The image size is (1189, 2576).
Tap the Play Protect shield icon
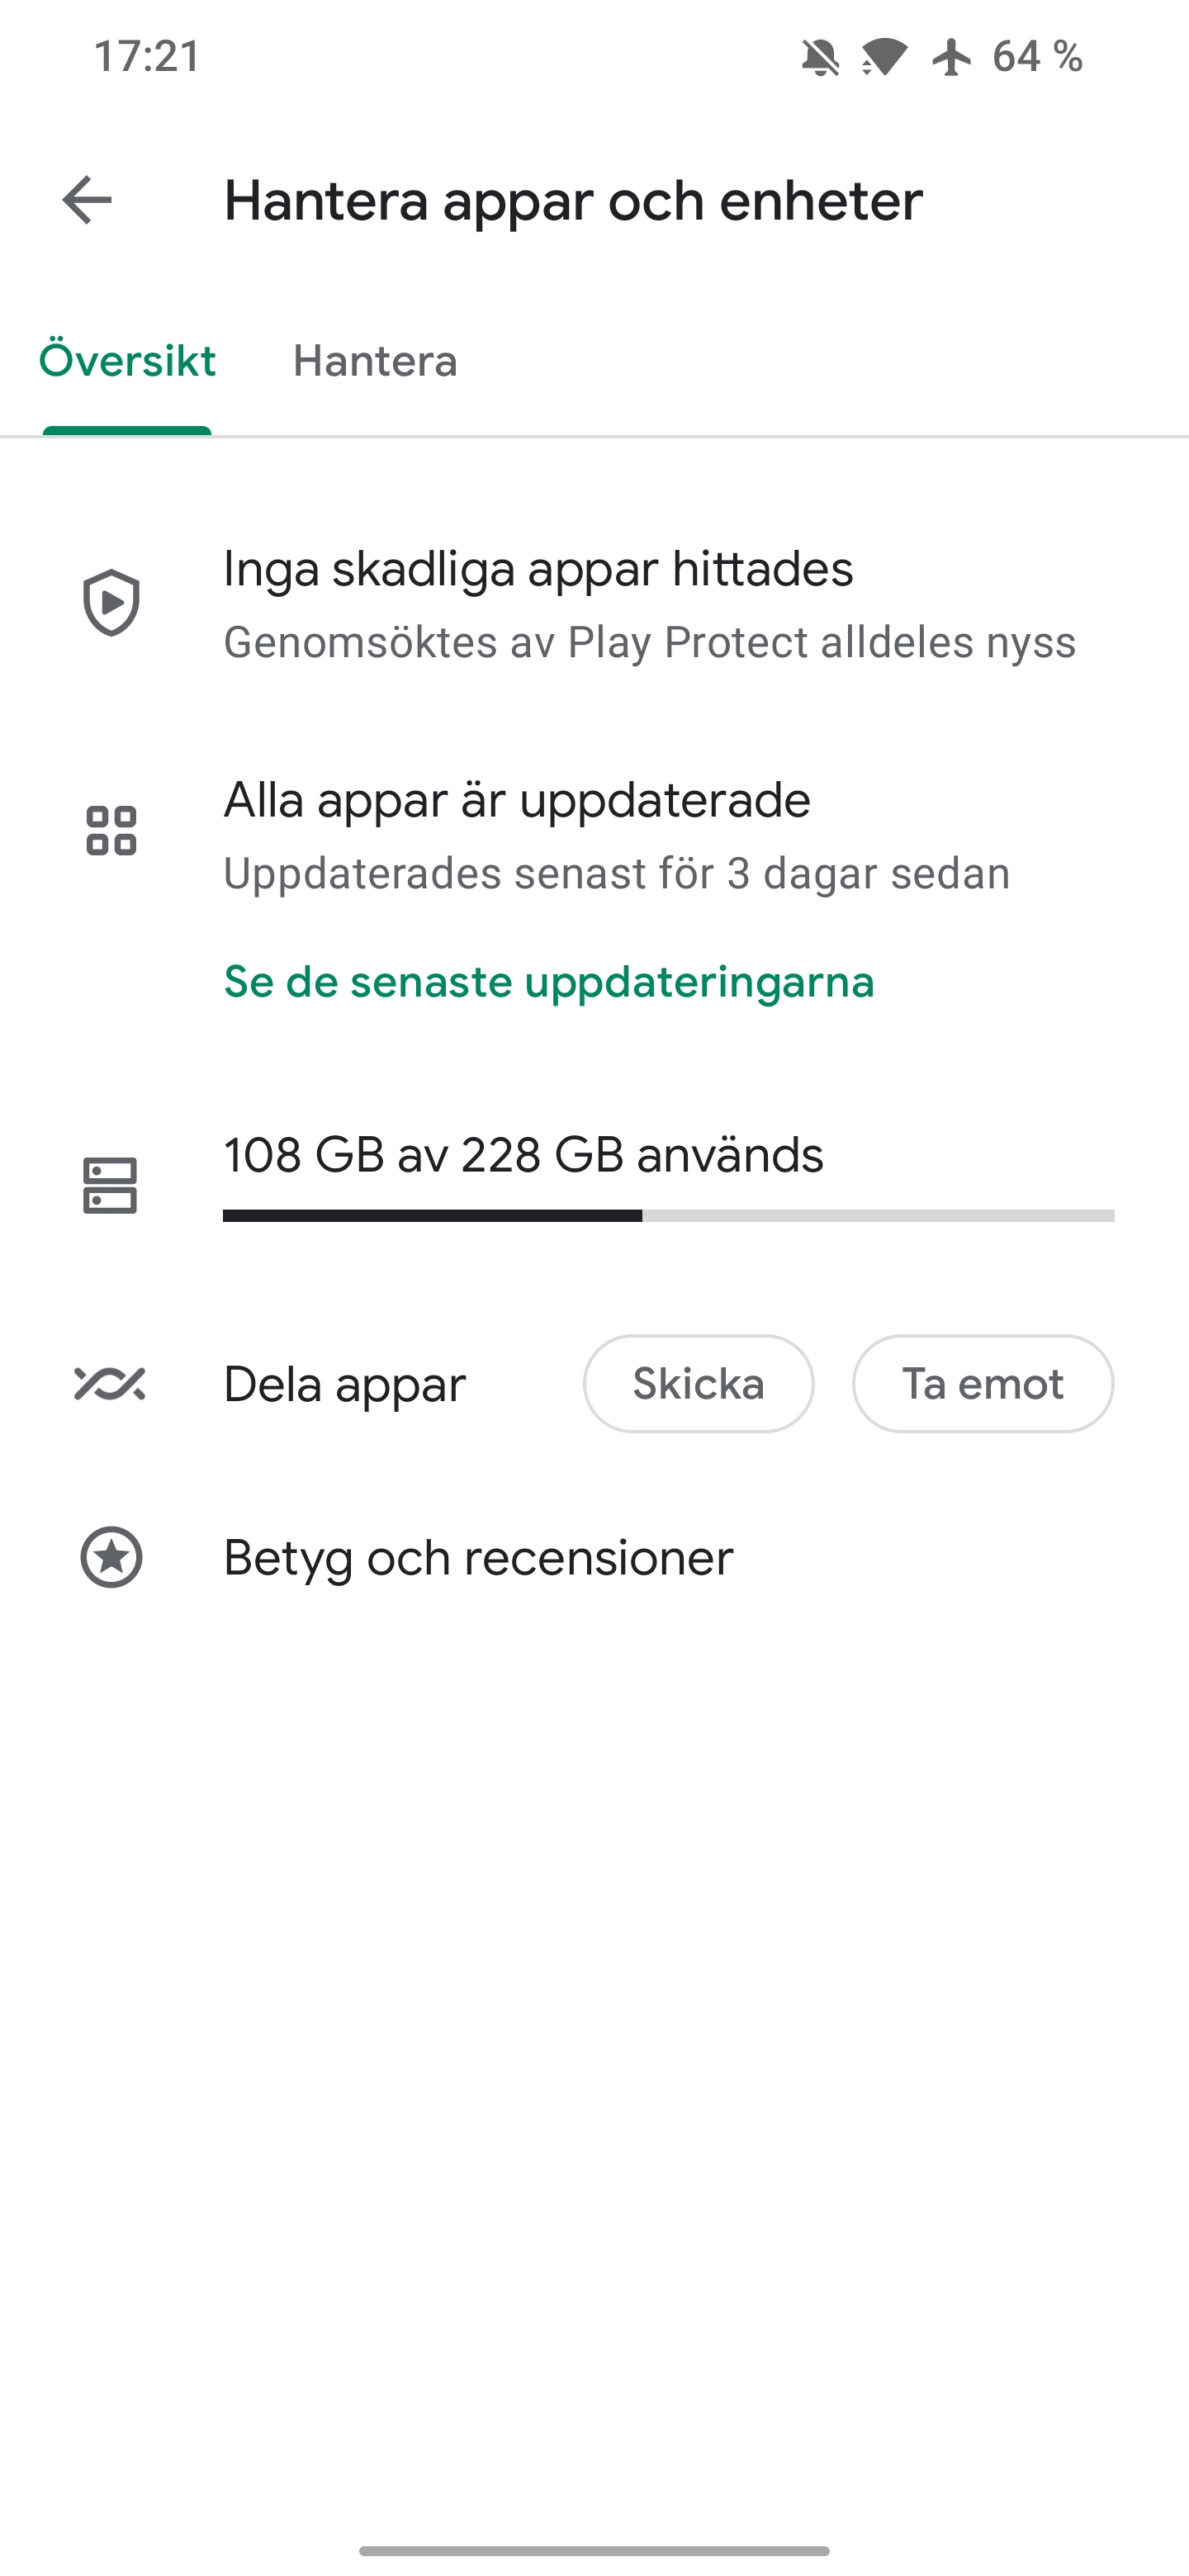pyautogui.click(x=111, y=603)
